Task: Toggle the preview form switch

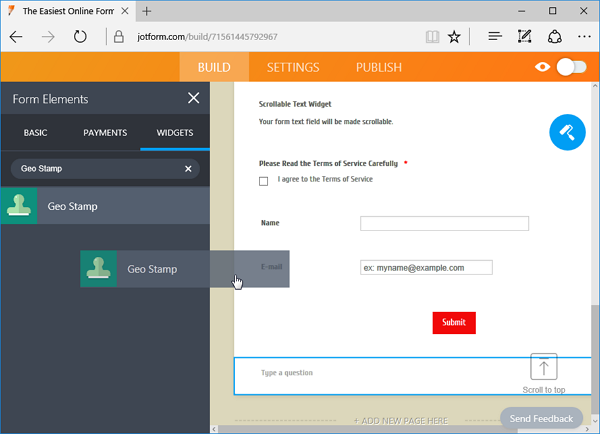Action: [571, 67]
